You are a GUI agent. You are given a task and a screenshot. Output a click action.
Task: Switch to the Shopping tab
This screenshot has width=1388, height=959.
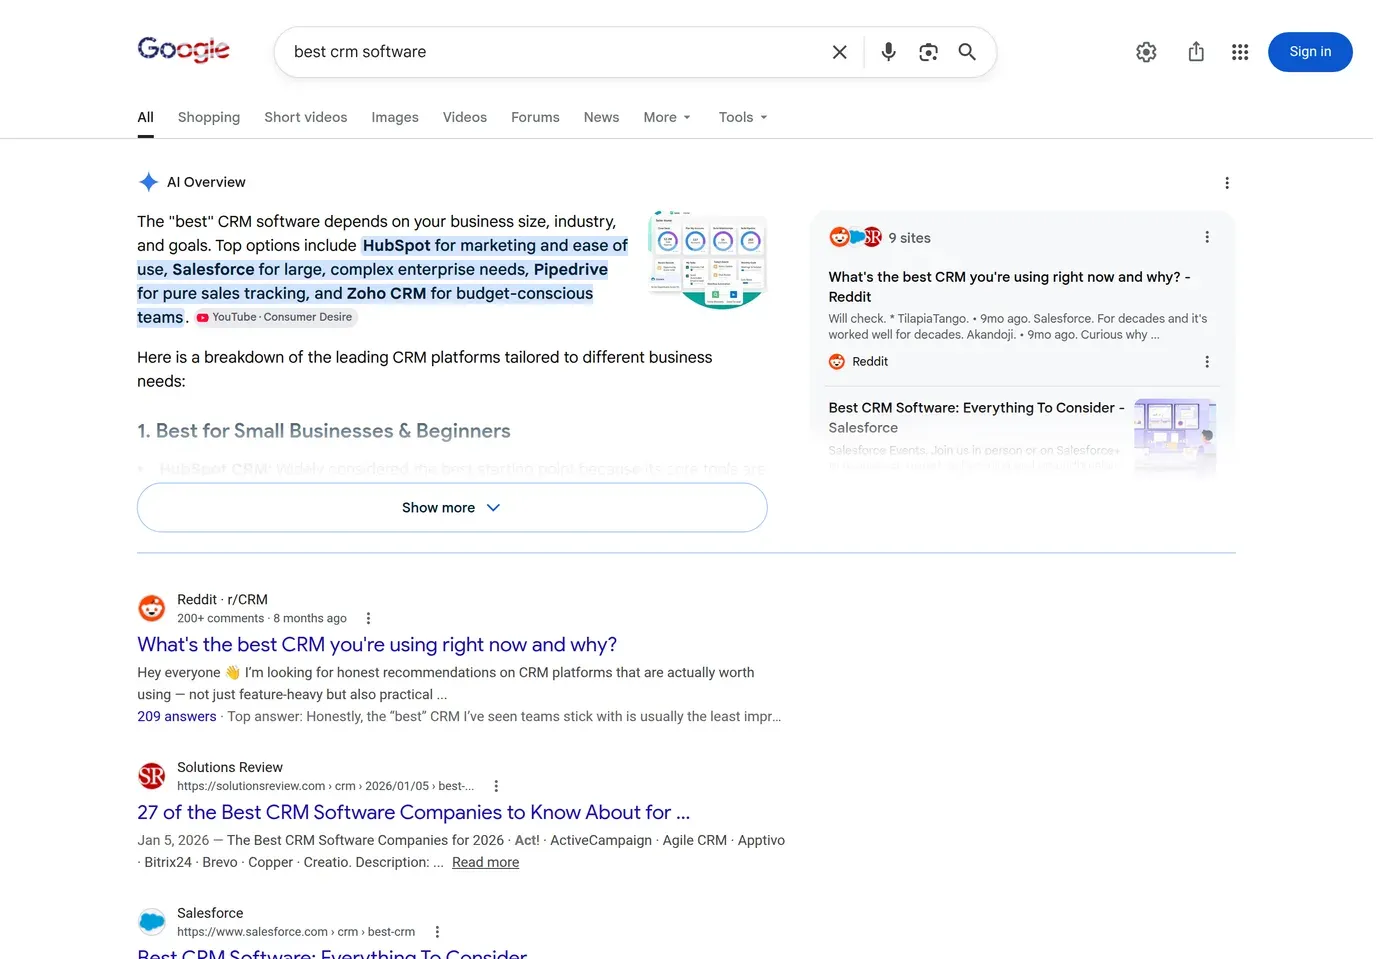[x=209, y=117]
